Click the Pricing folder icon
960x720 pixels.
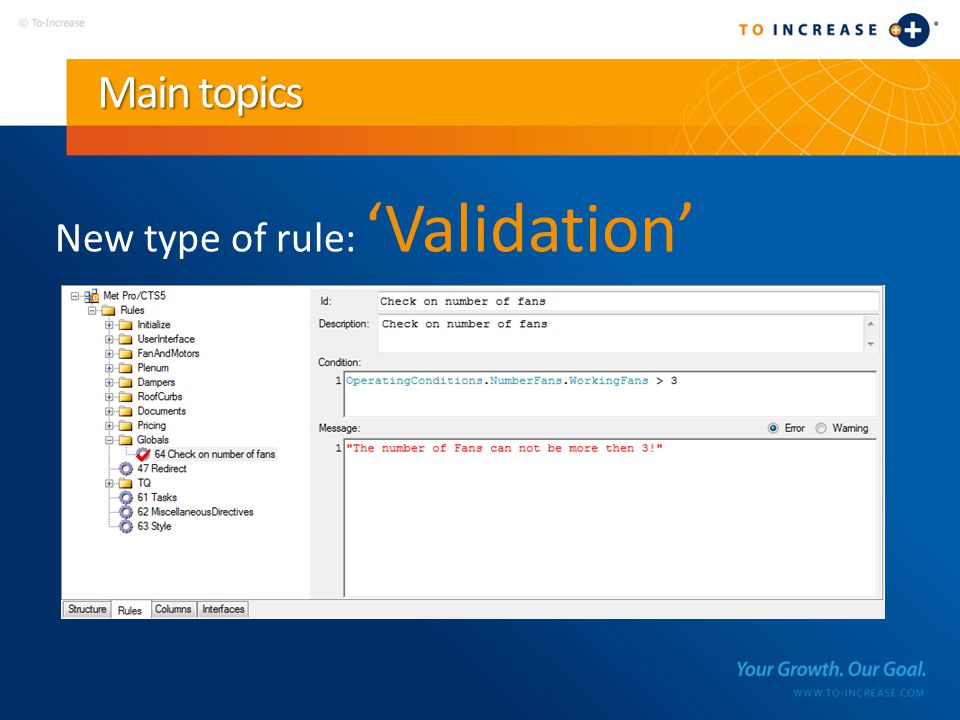coord(126,426)
